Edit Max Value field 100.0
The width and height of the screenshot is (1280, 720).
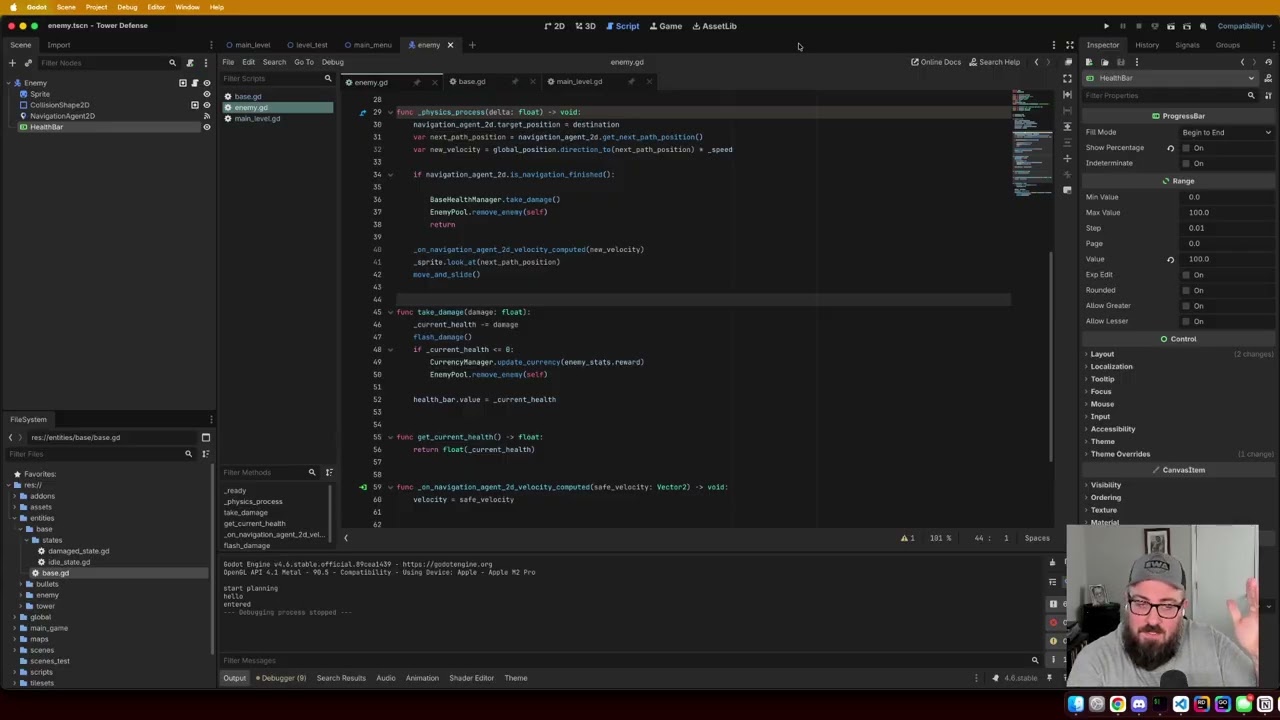1229,212
